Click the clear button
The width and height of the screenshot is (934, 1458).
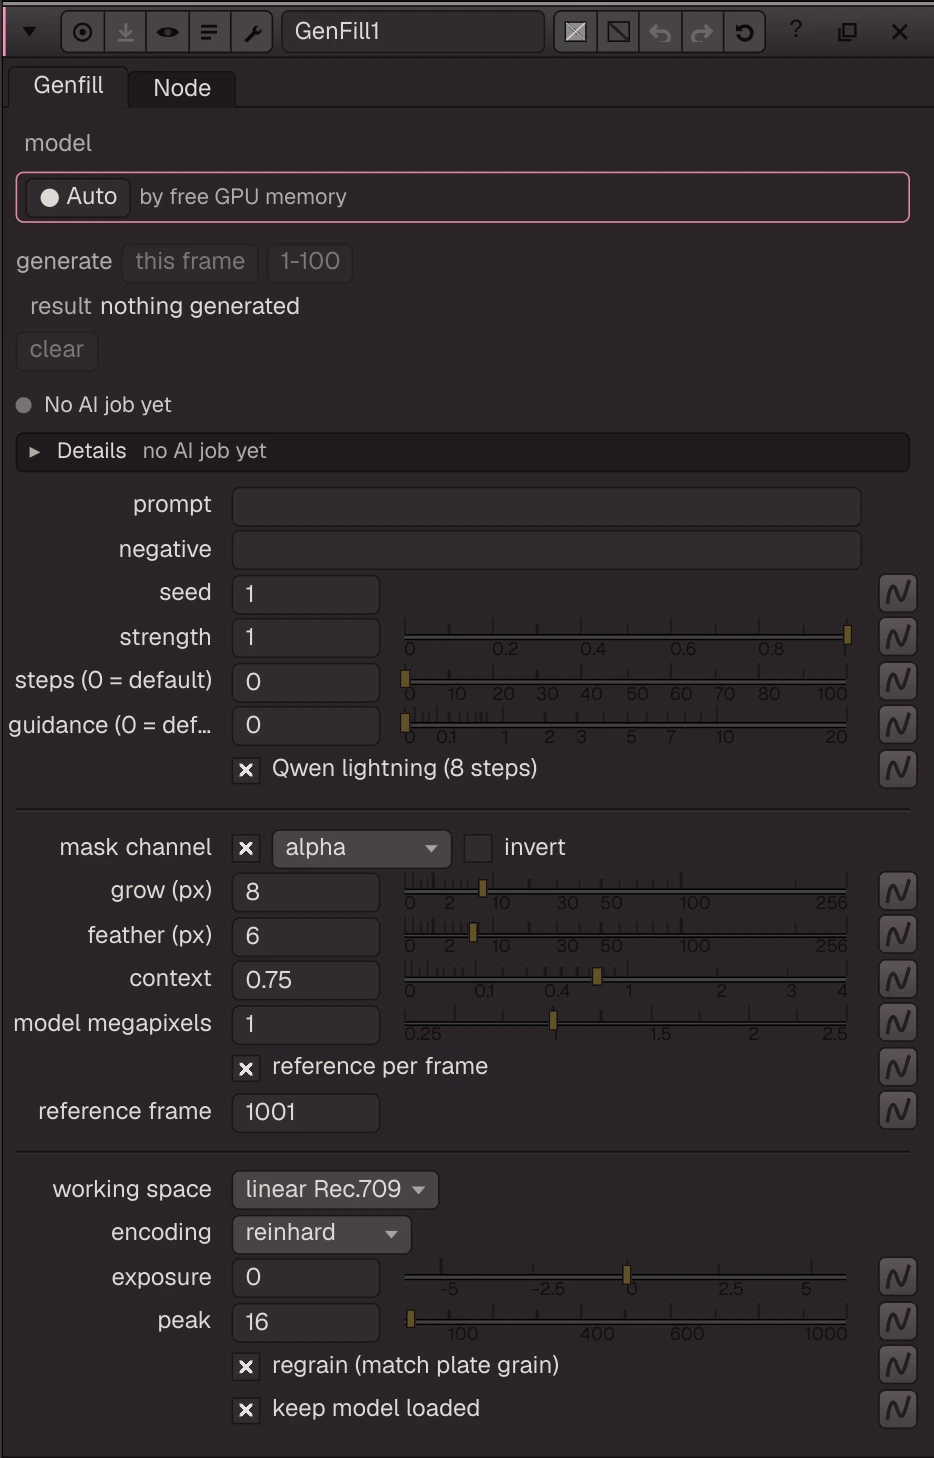[x=57, y=350]
